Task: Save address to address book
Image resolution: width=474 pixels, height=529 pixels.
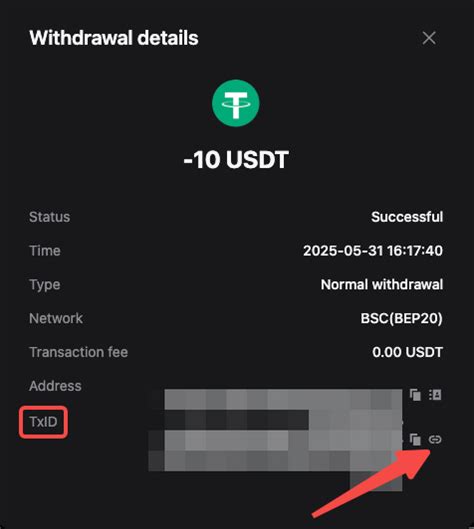Action: coord(435,394)
